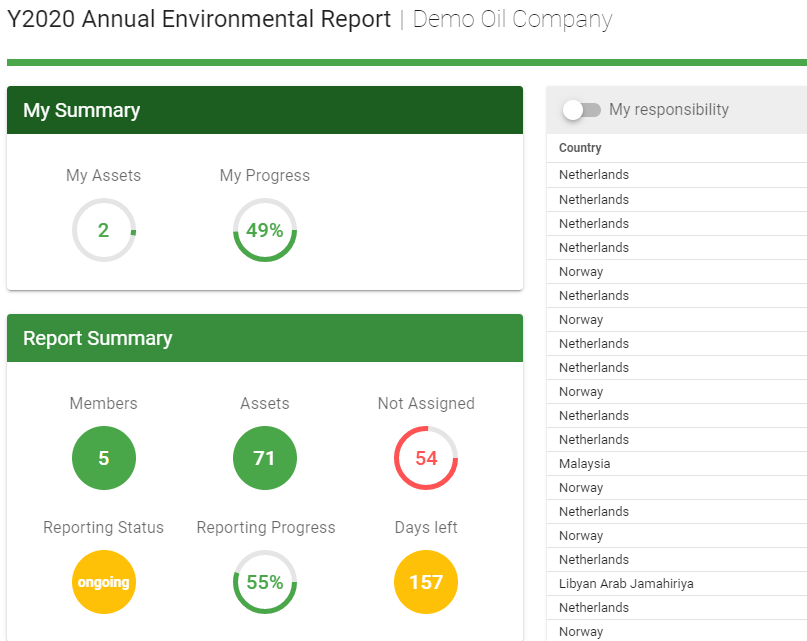Click the My Summary panel header
807x641 pixels.
pos(264,110)
